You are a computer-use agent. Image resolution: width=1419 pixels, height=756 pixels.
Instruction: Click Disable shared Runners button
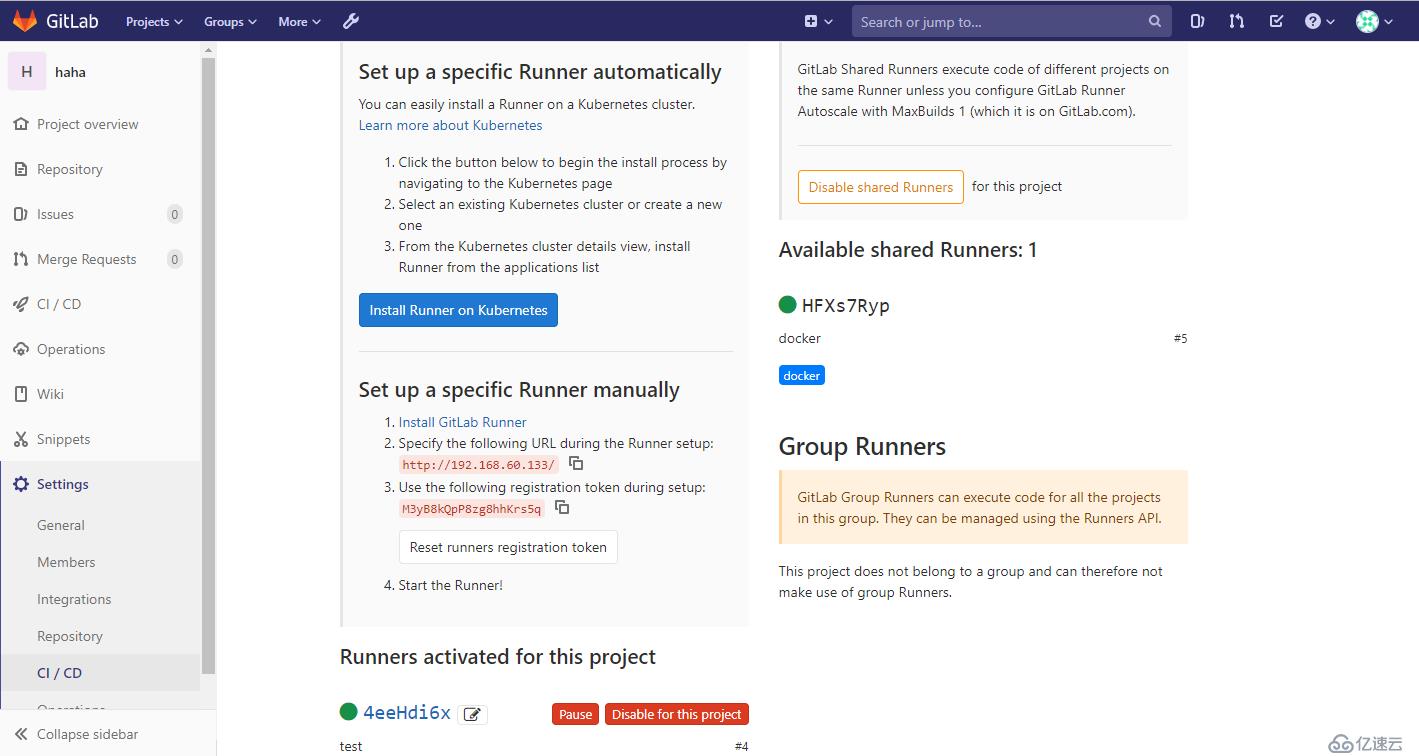(x=880, y=187)
